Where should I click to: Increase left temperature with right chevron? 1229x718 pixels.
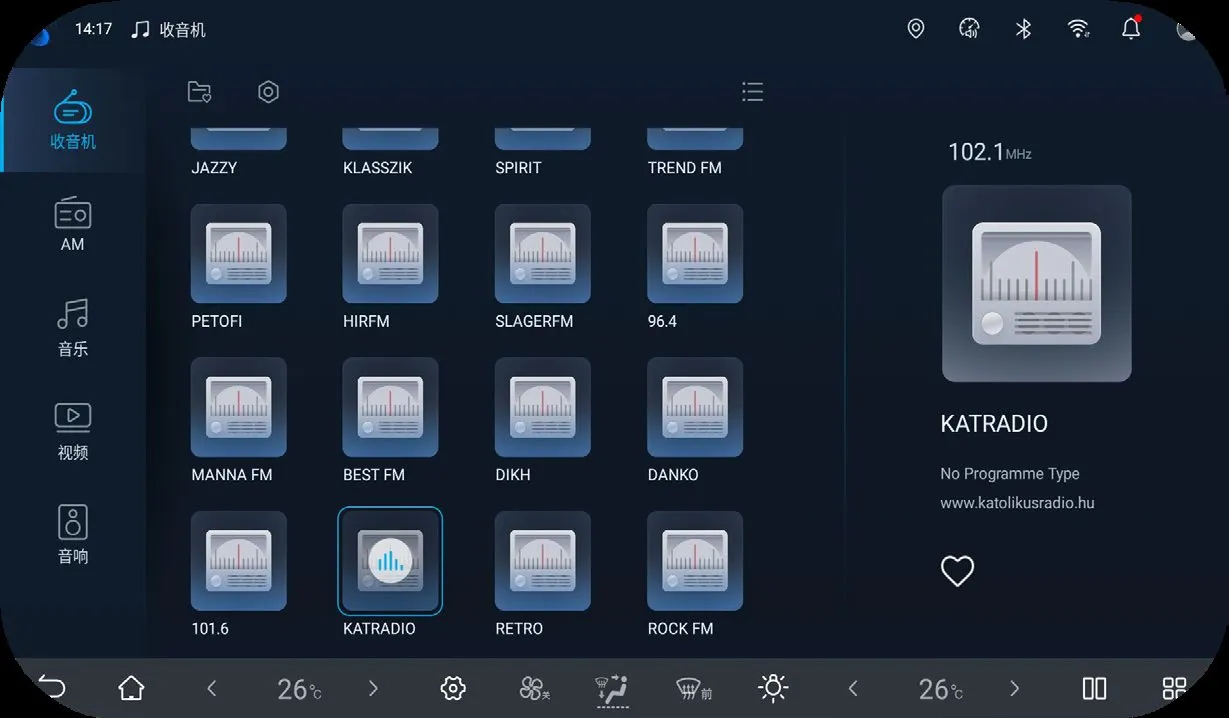[373, 688]
